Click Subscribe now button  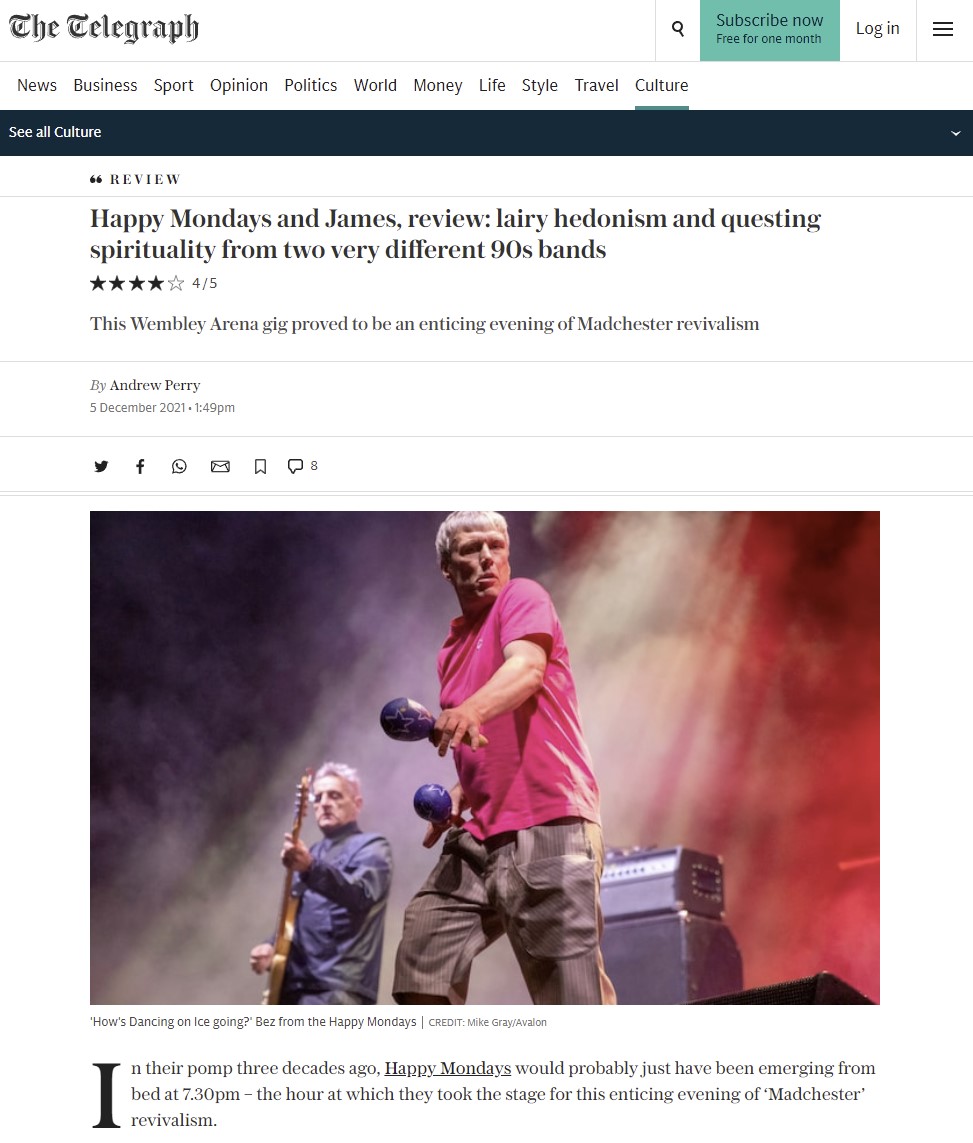pos(770,30)
